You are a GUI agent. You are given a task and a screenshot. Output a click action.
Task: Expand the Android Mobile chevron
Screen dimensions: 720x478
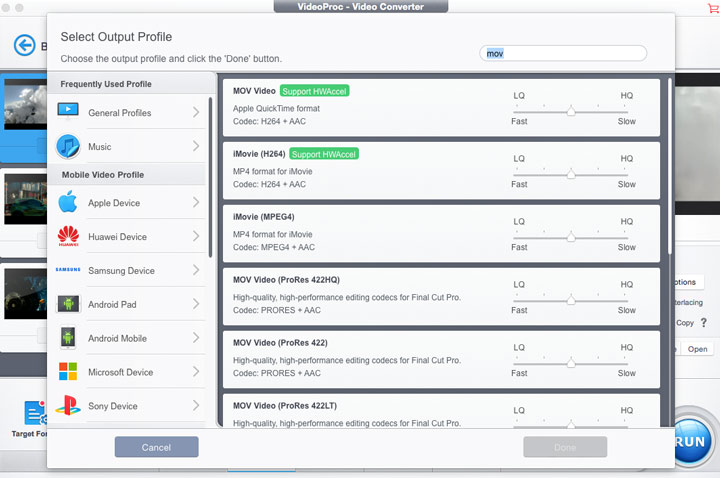coord(196,338)
